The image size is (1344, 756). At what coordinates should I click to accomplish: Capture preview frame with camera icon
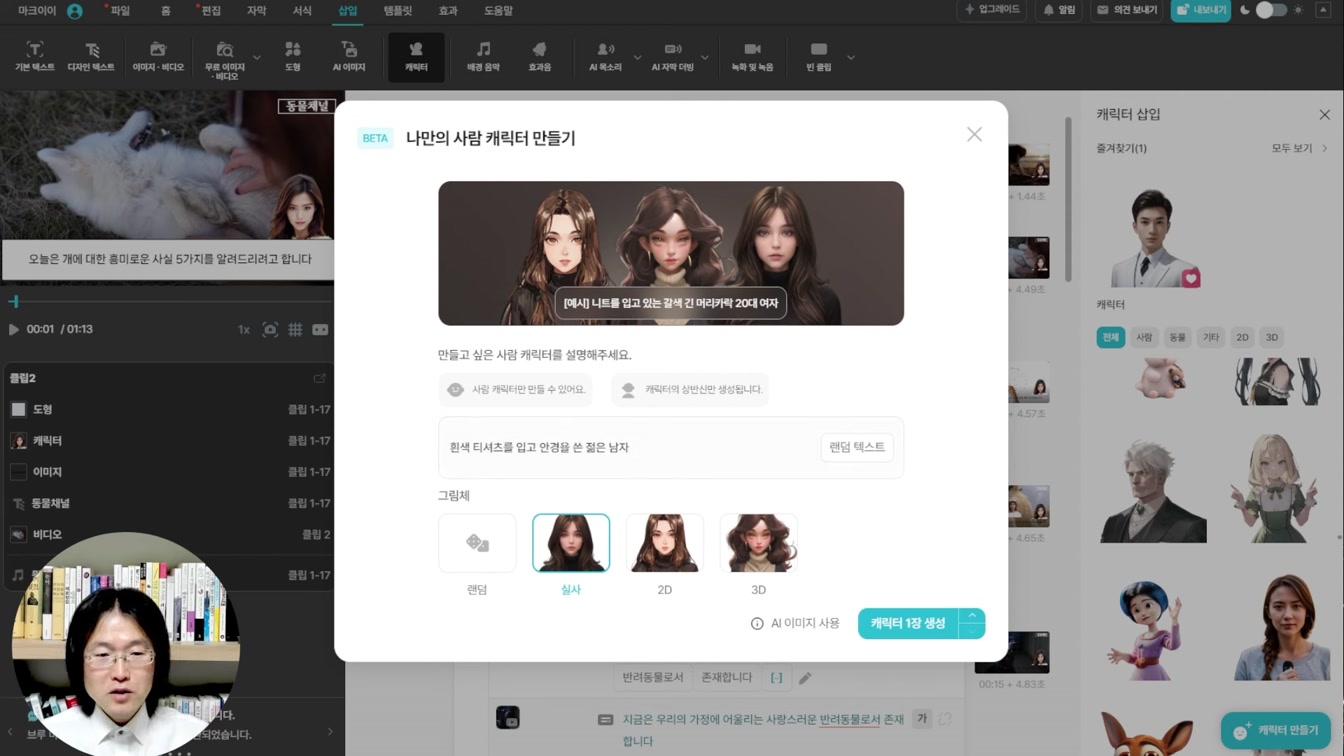click(270, 329)
